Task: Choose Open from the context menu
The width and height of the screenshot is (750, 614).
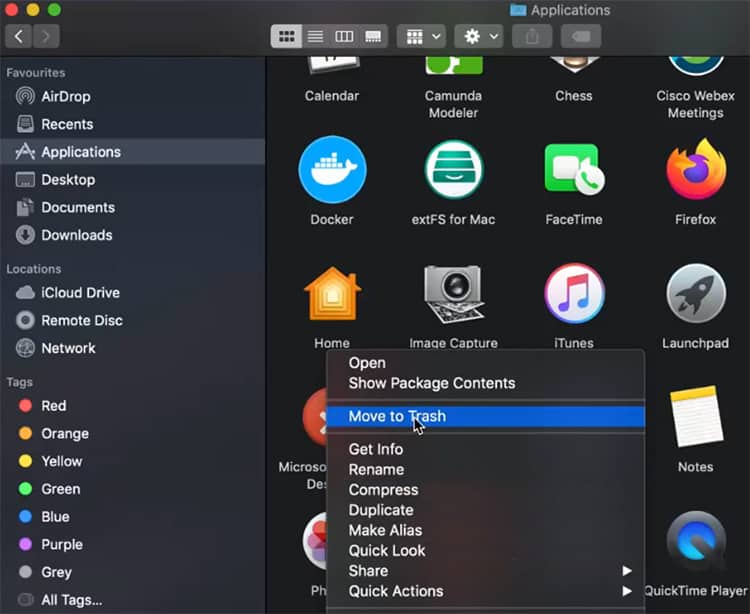Action: (x=485, y=363)
